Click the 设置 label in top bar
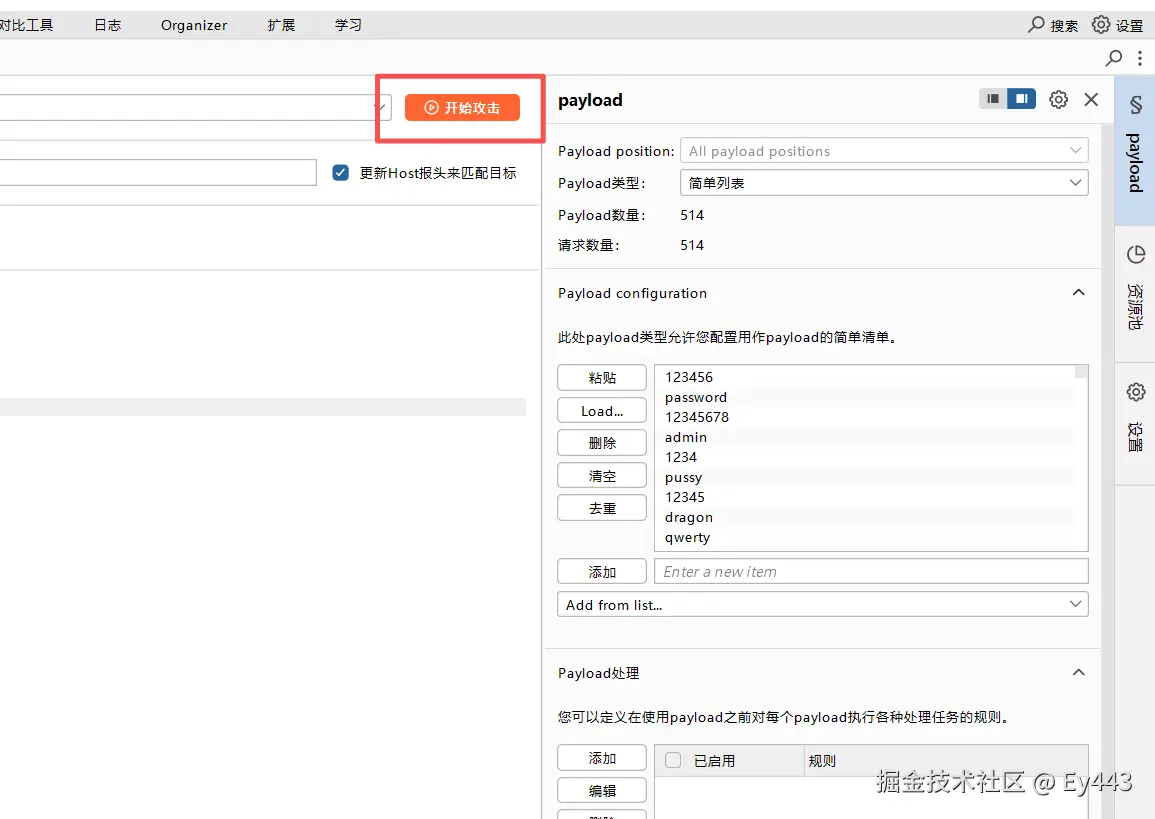Image resolution: width=1155 pixels, height=819 pixels. [1129, 26]
